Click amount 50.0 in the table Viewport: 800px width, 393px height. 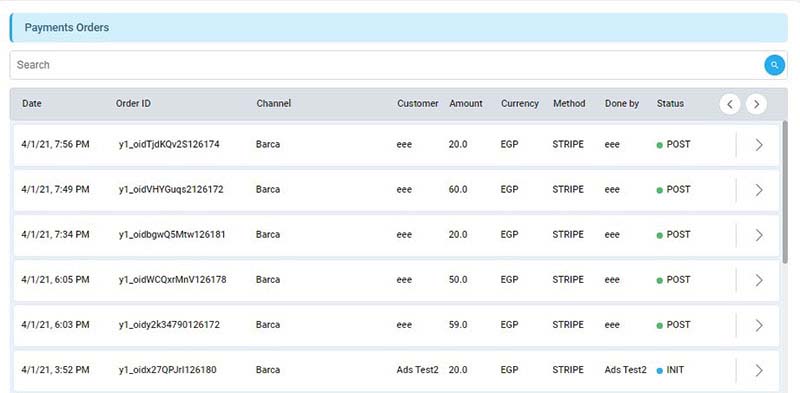(x=458, y=280)
